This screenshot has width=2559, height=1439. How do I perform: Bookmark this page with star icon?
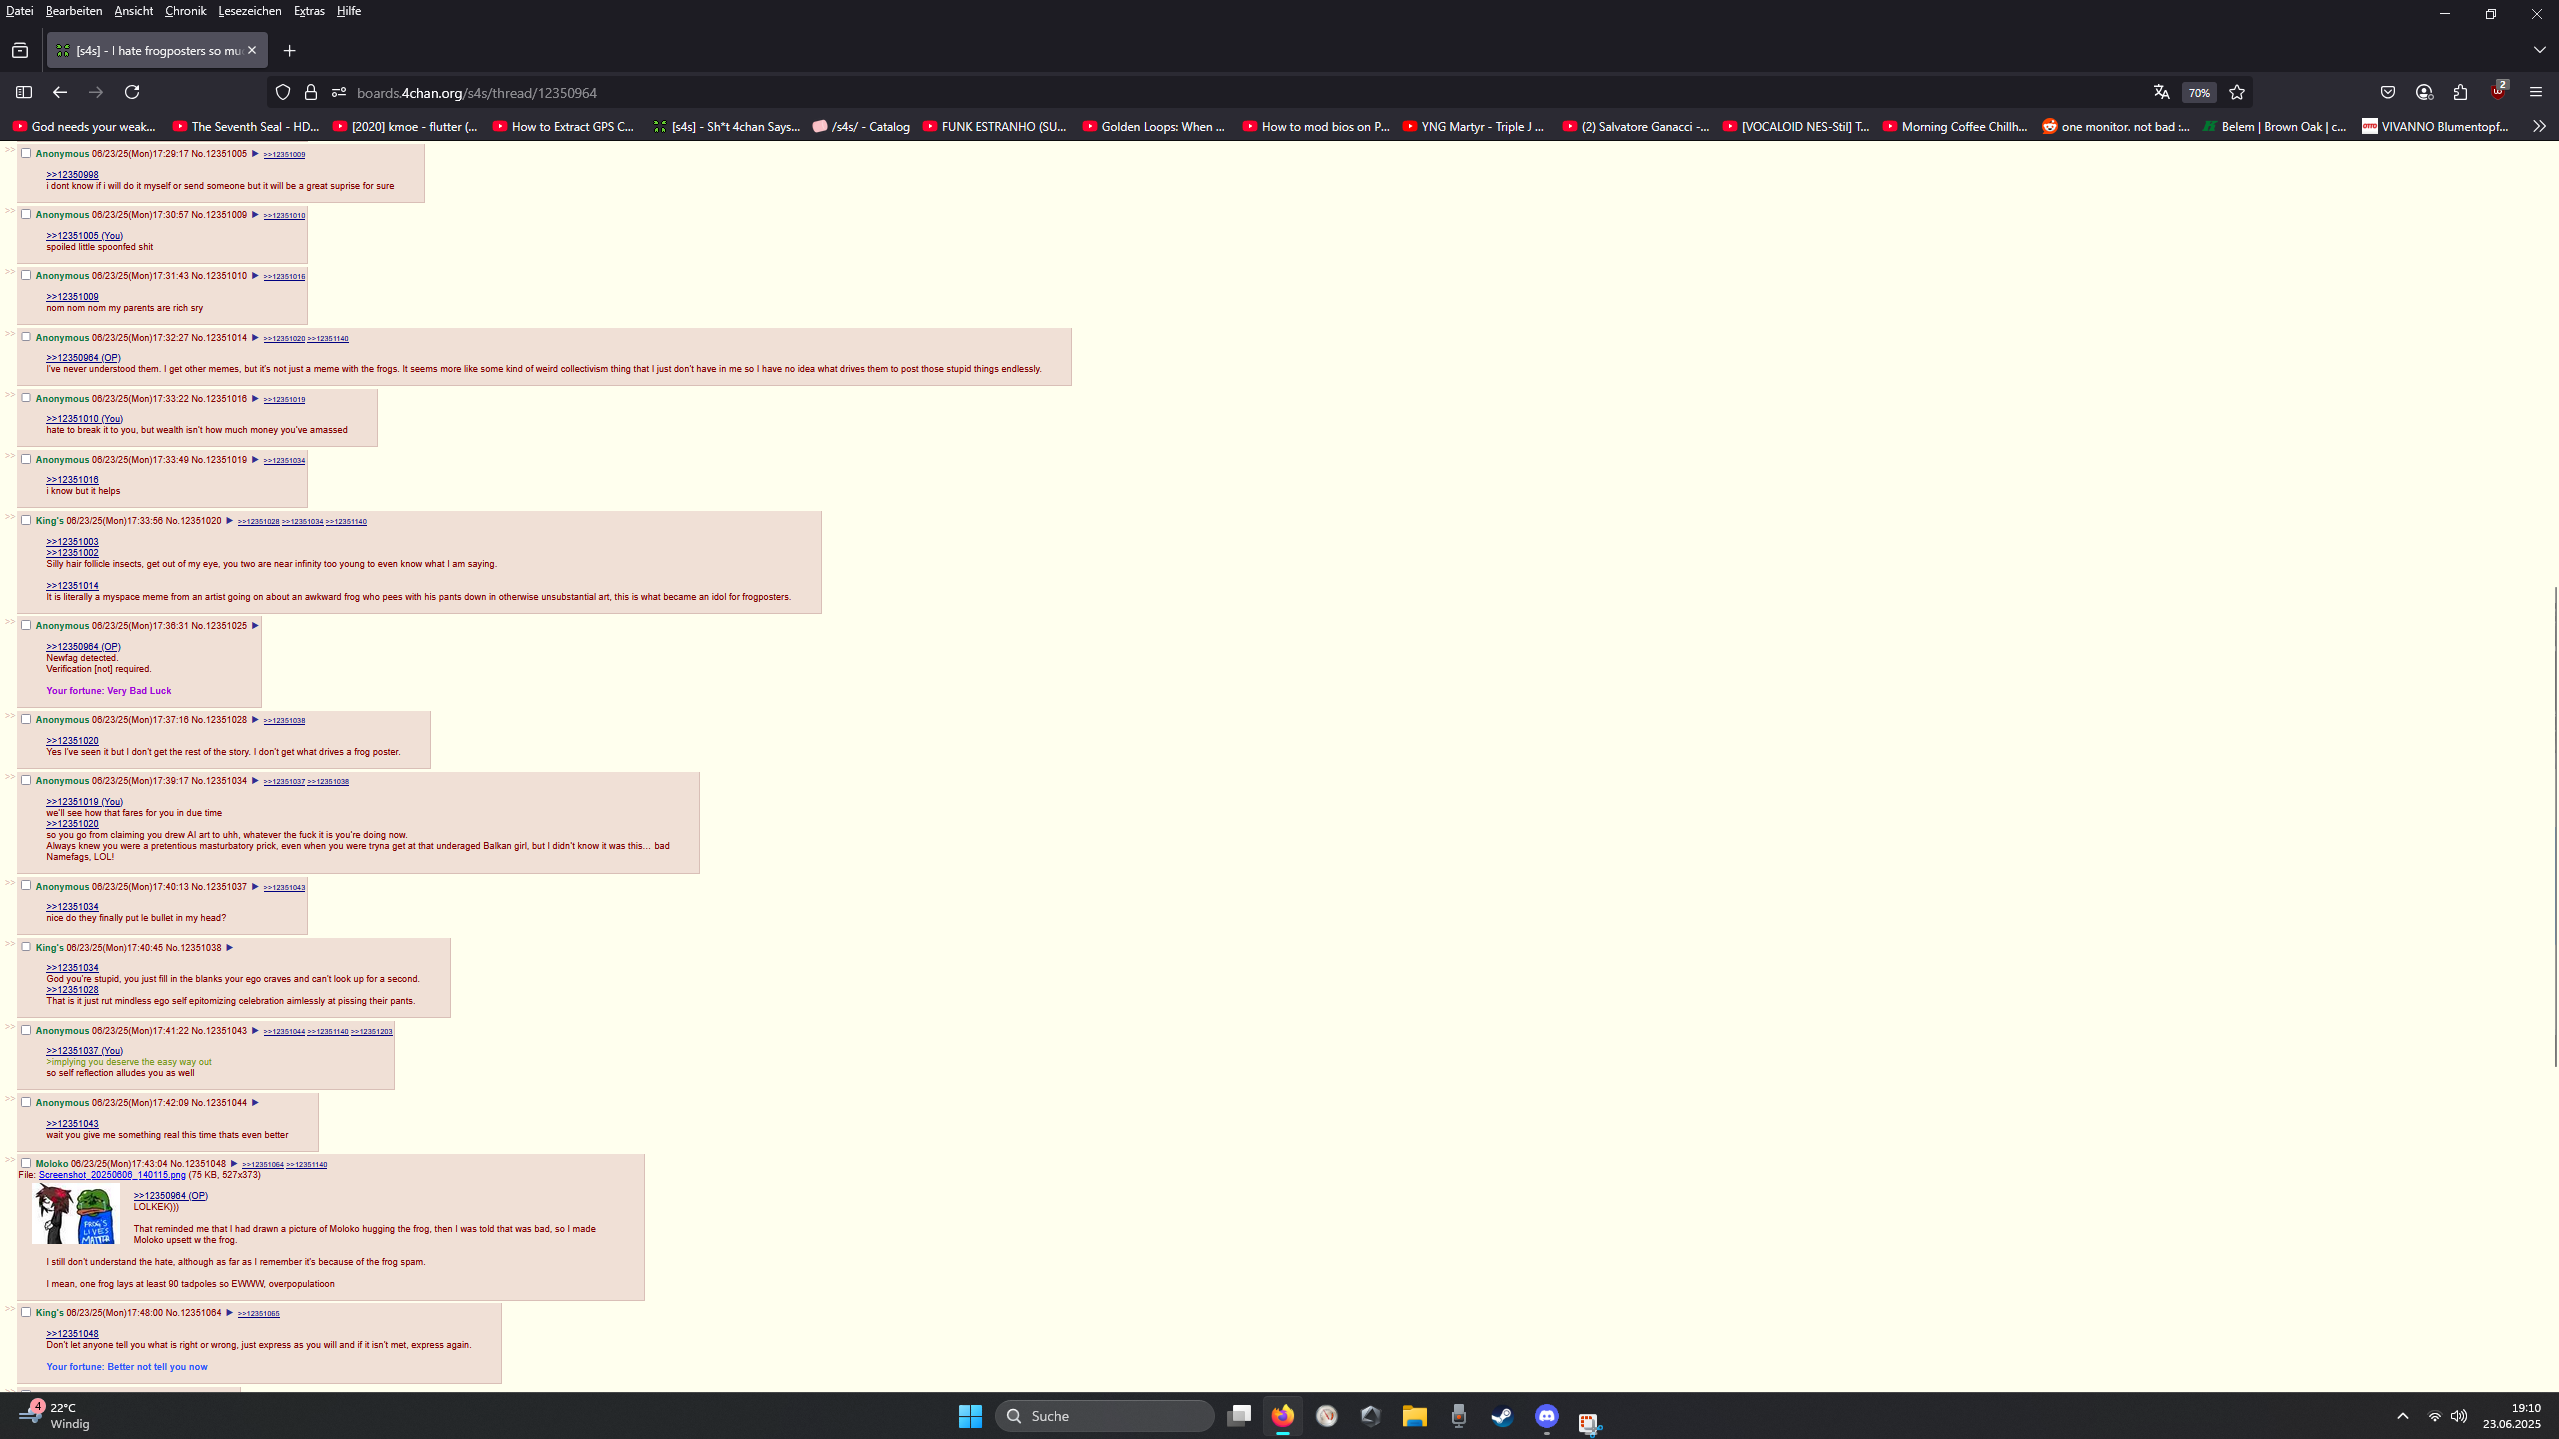2237,92
